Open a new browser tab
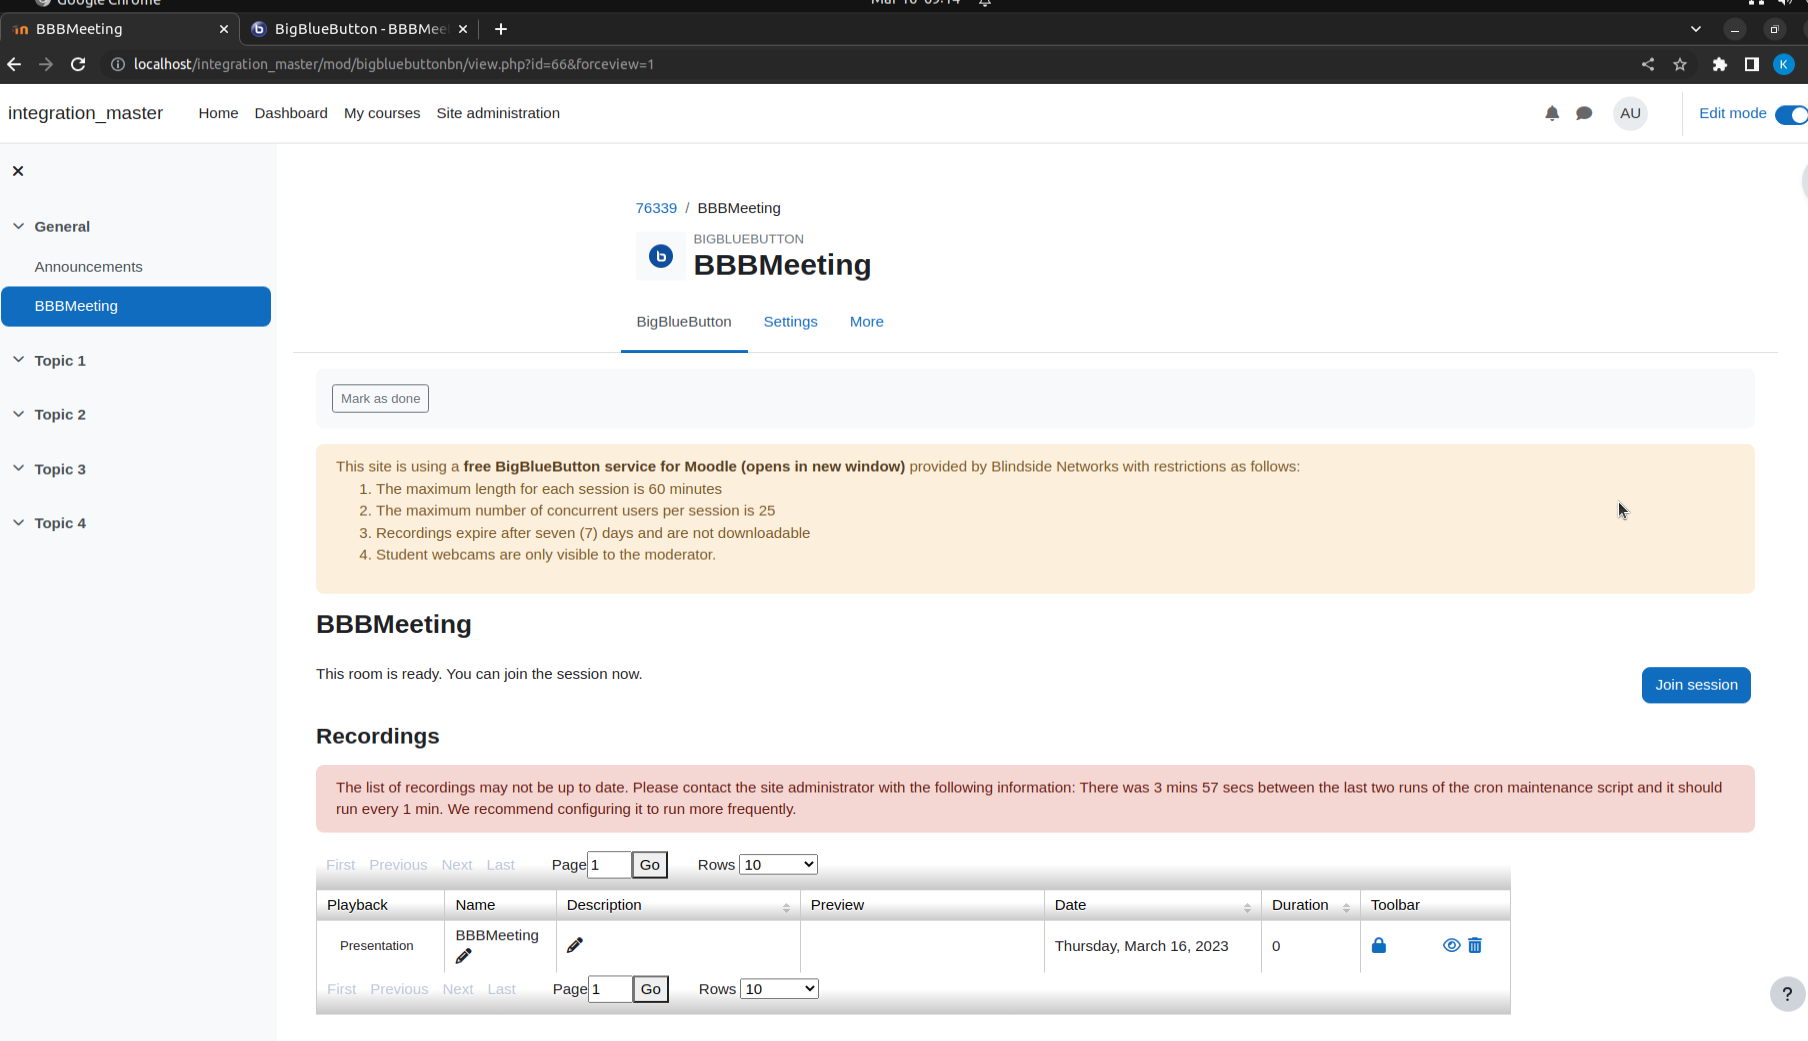The width and height of the screenshot is (1808, 1041). pyautogui.click(x=501, y=29)
